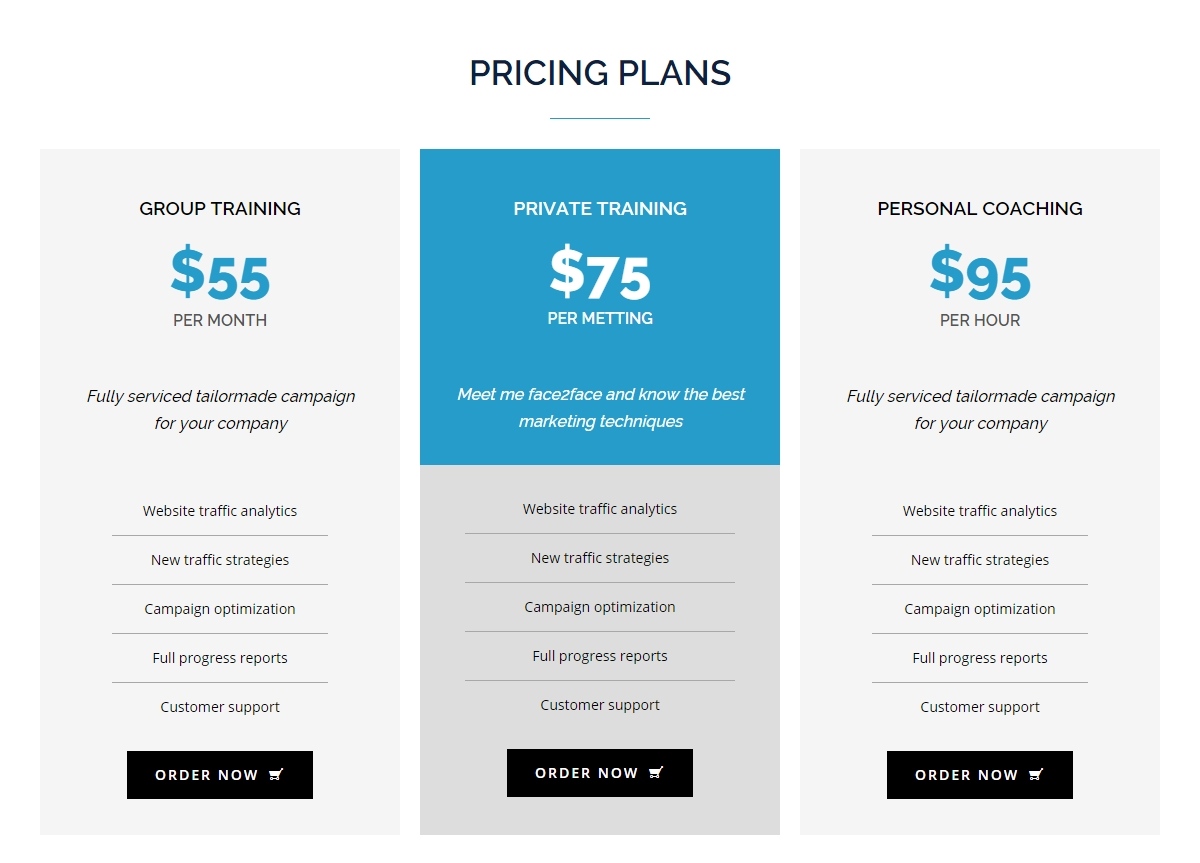Click the $55 price figure
Screen dimensions: 1200x863
(x=220, y=275)
